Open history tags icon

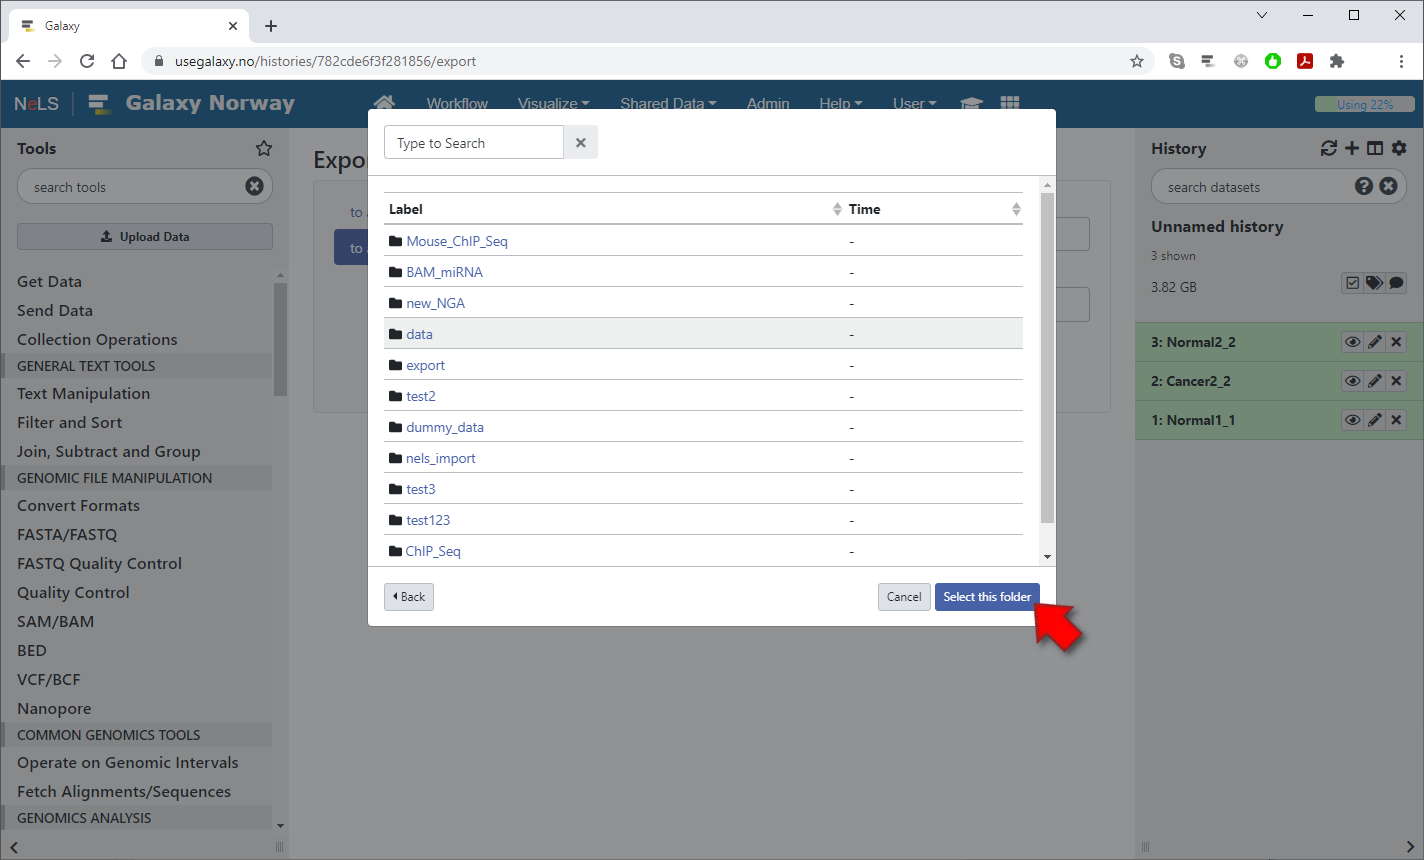coord(1374,283)
